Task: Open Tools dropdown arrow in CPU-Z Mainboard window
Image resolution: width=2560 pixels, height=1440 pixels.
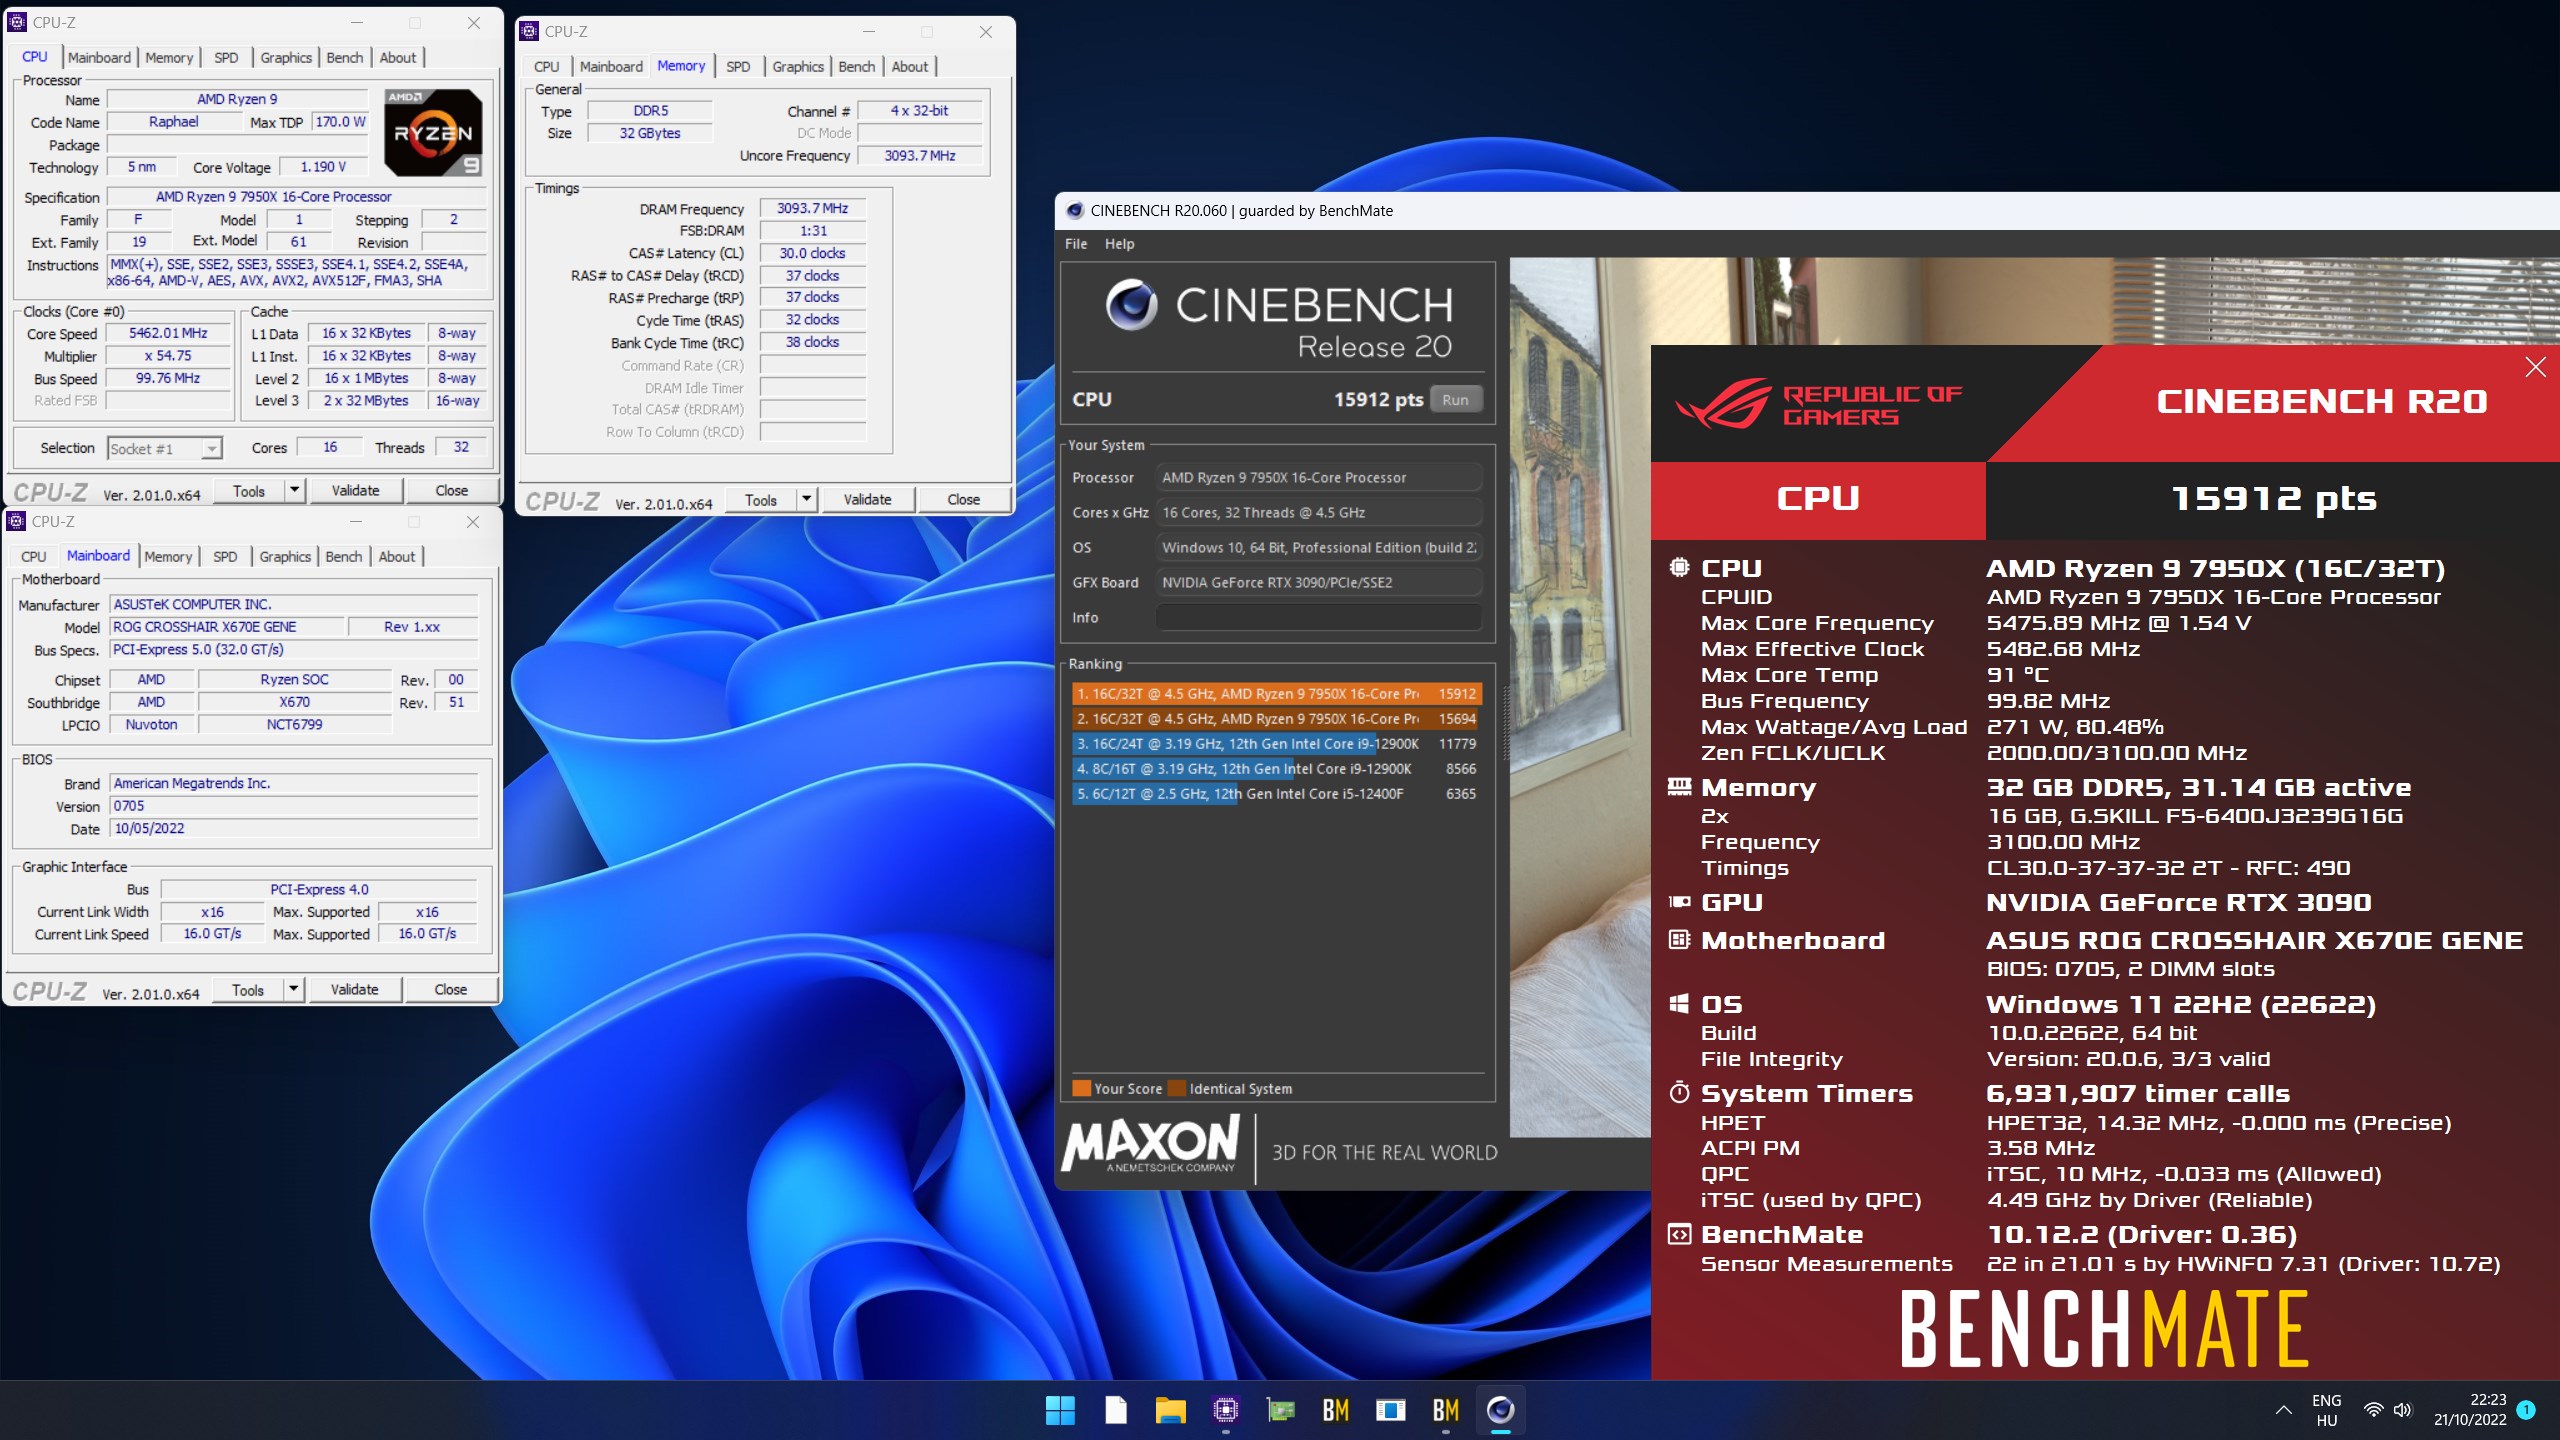Action: pyautogui.click(x=293, y=989)
